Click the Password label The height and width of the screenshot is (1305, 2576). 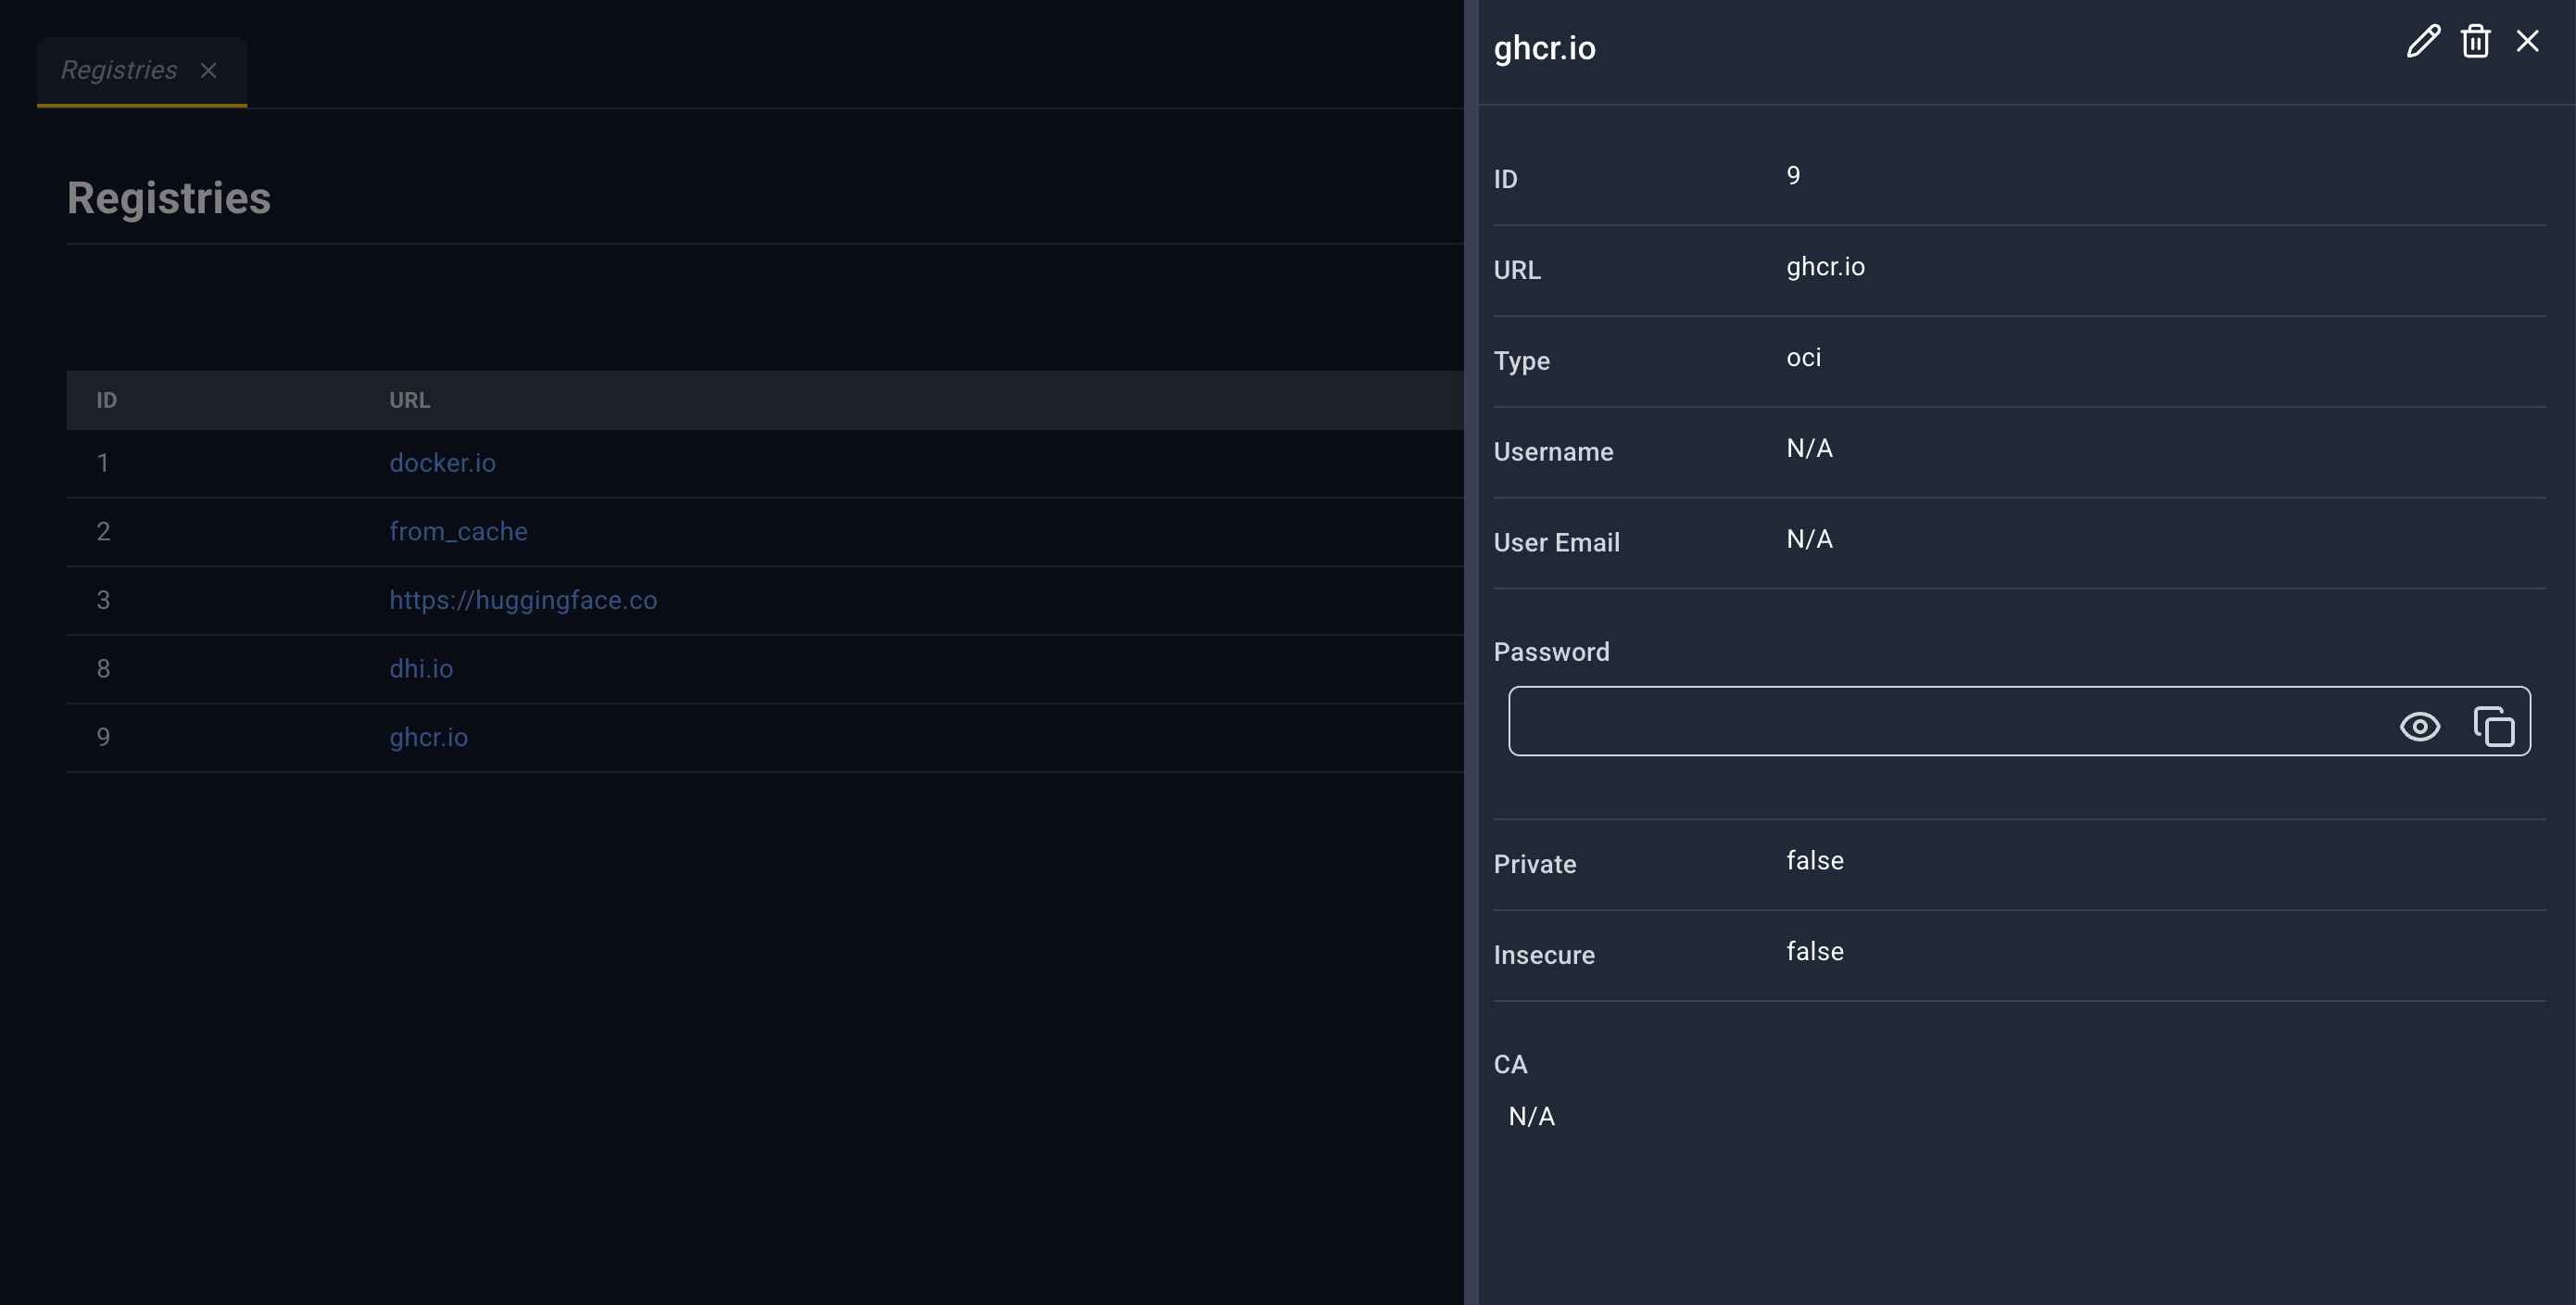pyautogui.click(x=1551, y=652)
